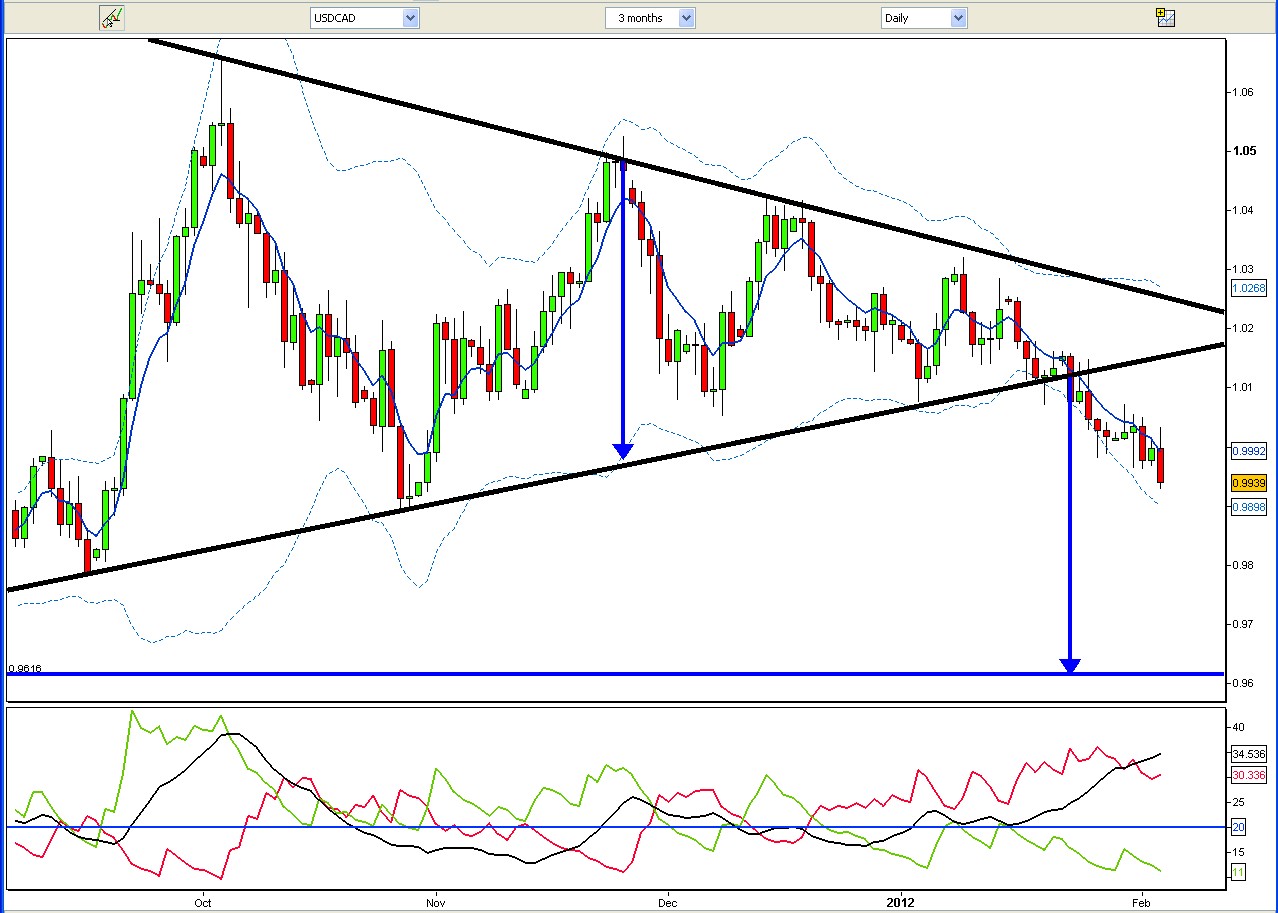Click the 1.05 price axis label

tap(1243, 151)
